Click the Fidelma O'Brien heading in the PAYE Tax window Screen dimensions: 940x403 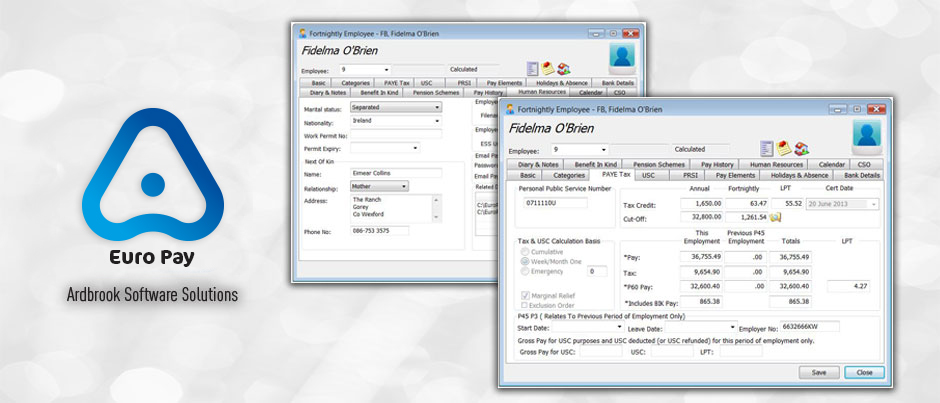click(551, 128)
